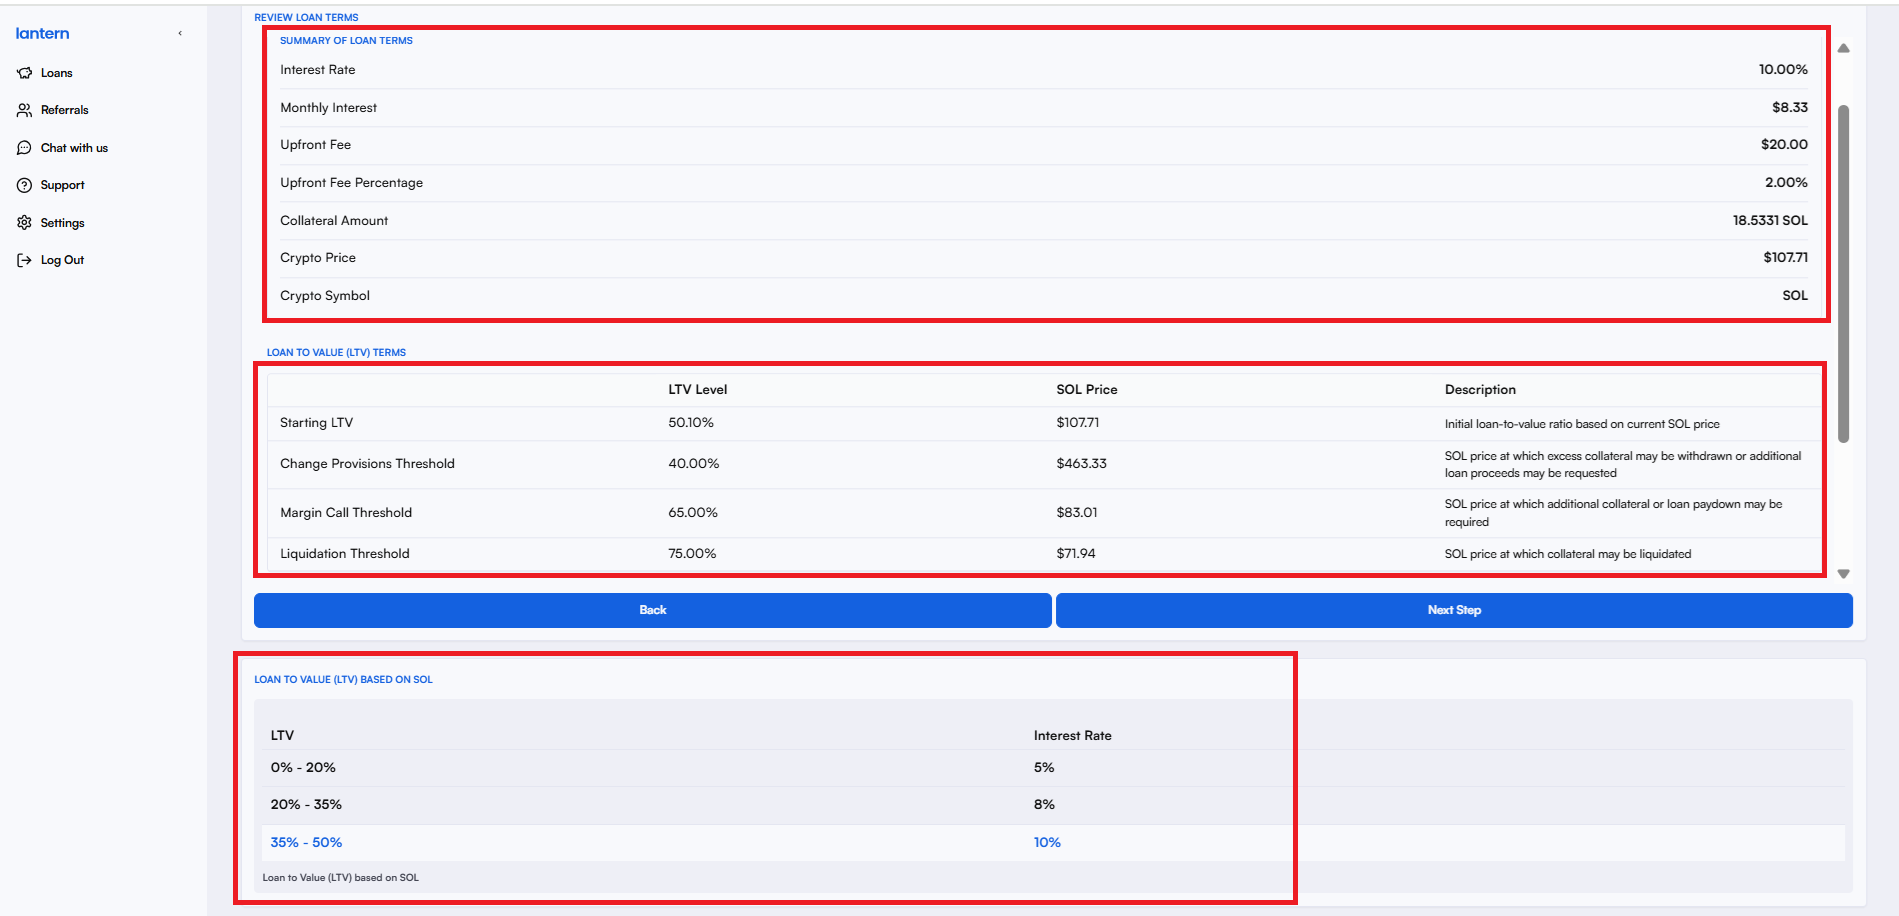Click the "Initial loan-to-value ratio" description text
This screenshot has width=1899, height=916.
(1582, 424)
